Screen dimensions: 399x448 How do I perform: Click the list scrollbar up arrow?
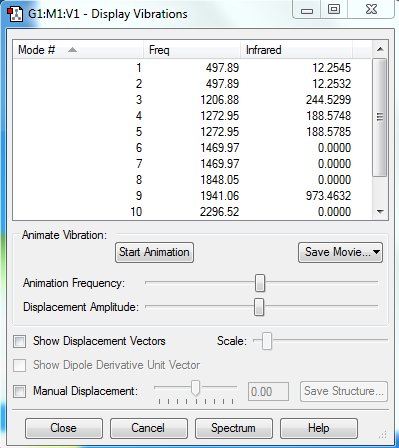[x=380, y=49]
